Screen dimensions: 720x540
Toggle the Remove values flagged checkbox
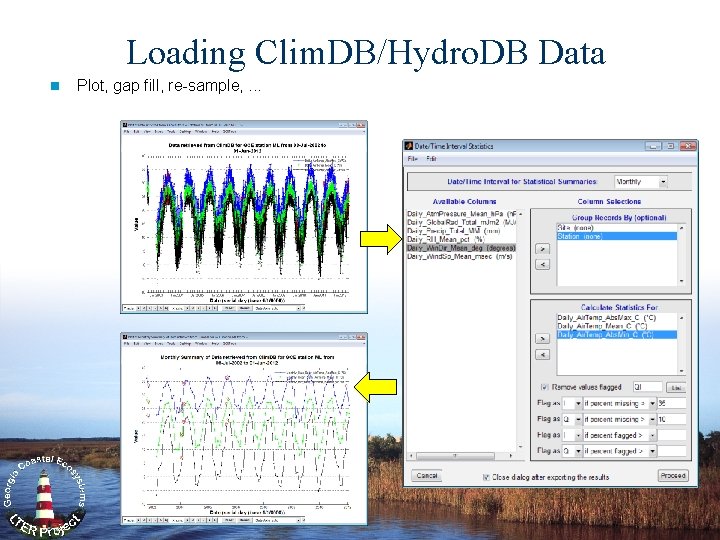pos(545,387)
